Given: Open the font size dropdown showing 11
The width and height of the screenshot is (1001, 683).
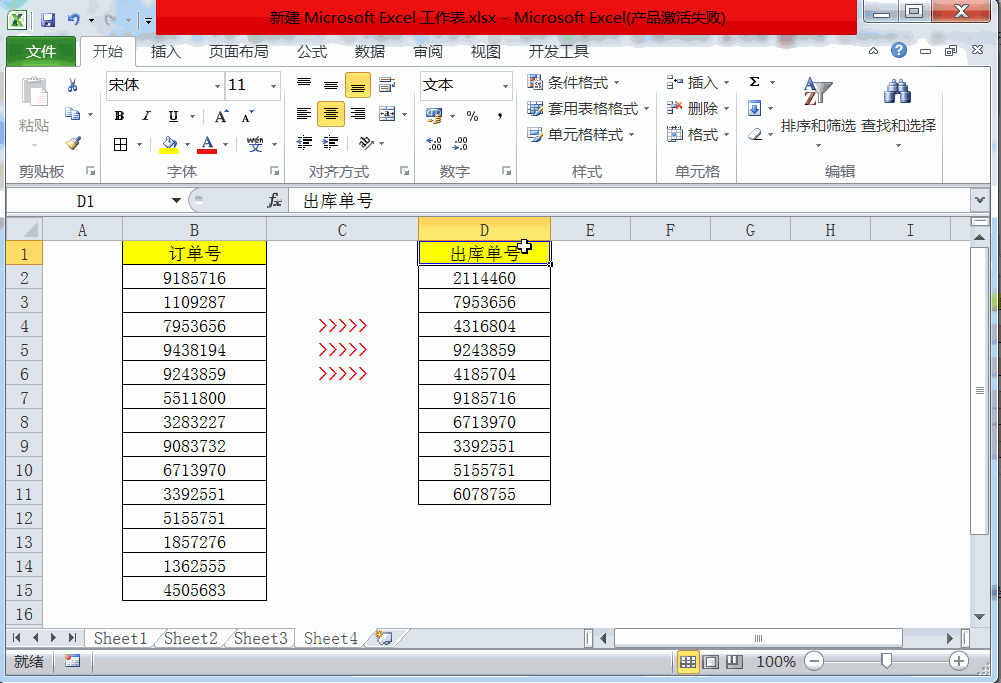Looking at the screenshot, I should 273,86.
